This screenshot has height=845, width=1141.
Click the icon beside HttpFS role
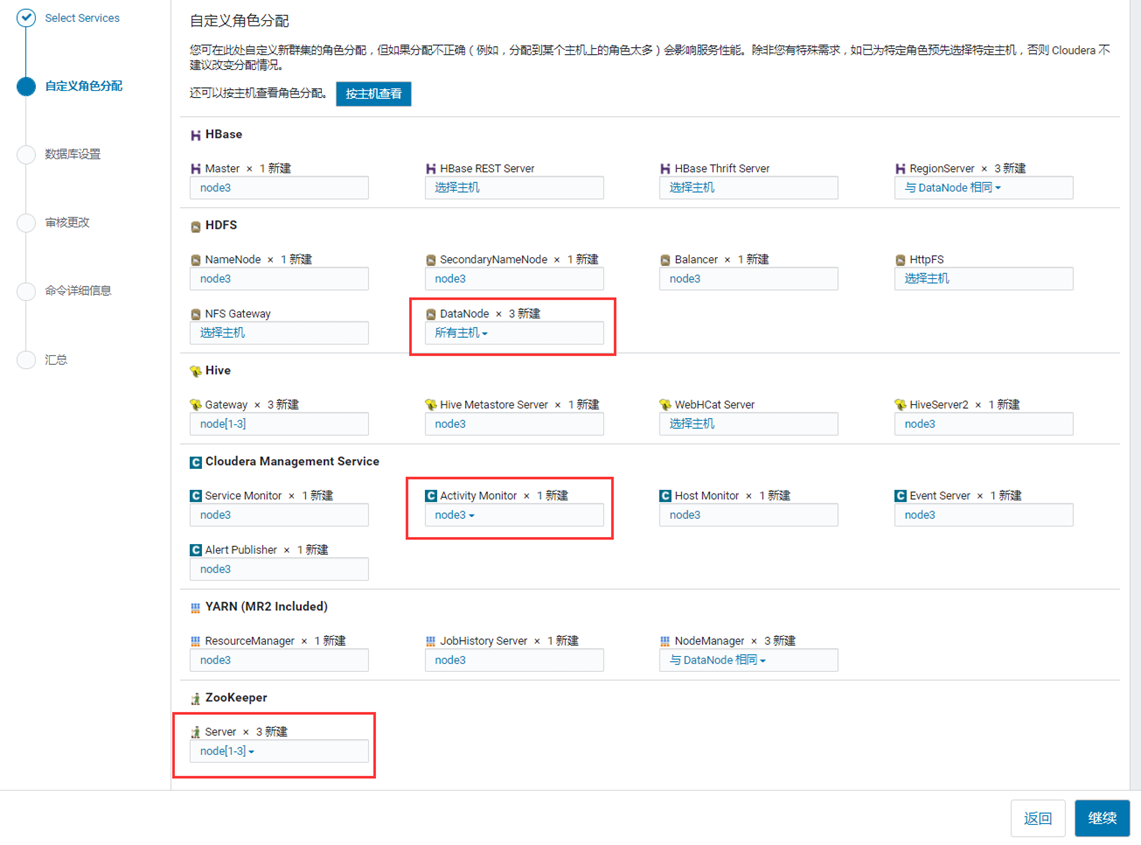pos(900,260)
